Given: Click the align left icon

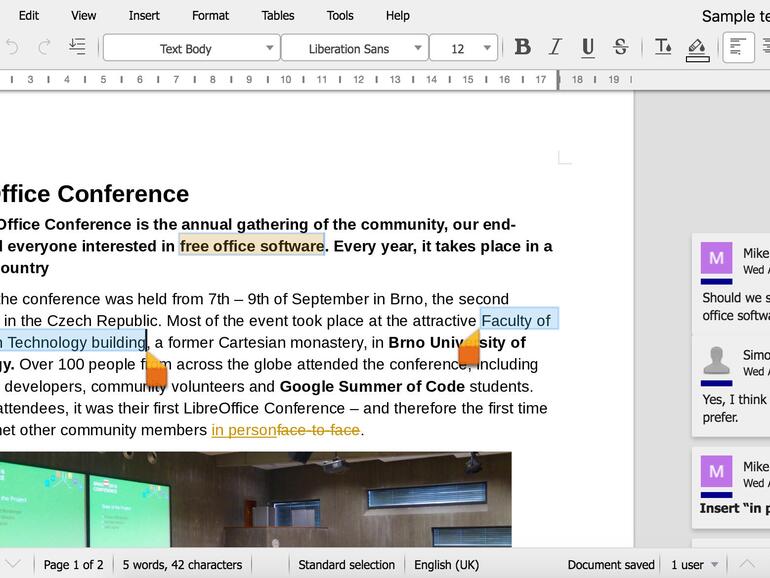Looking at the screenshot, I should tap(738, 47).
